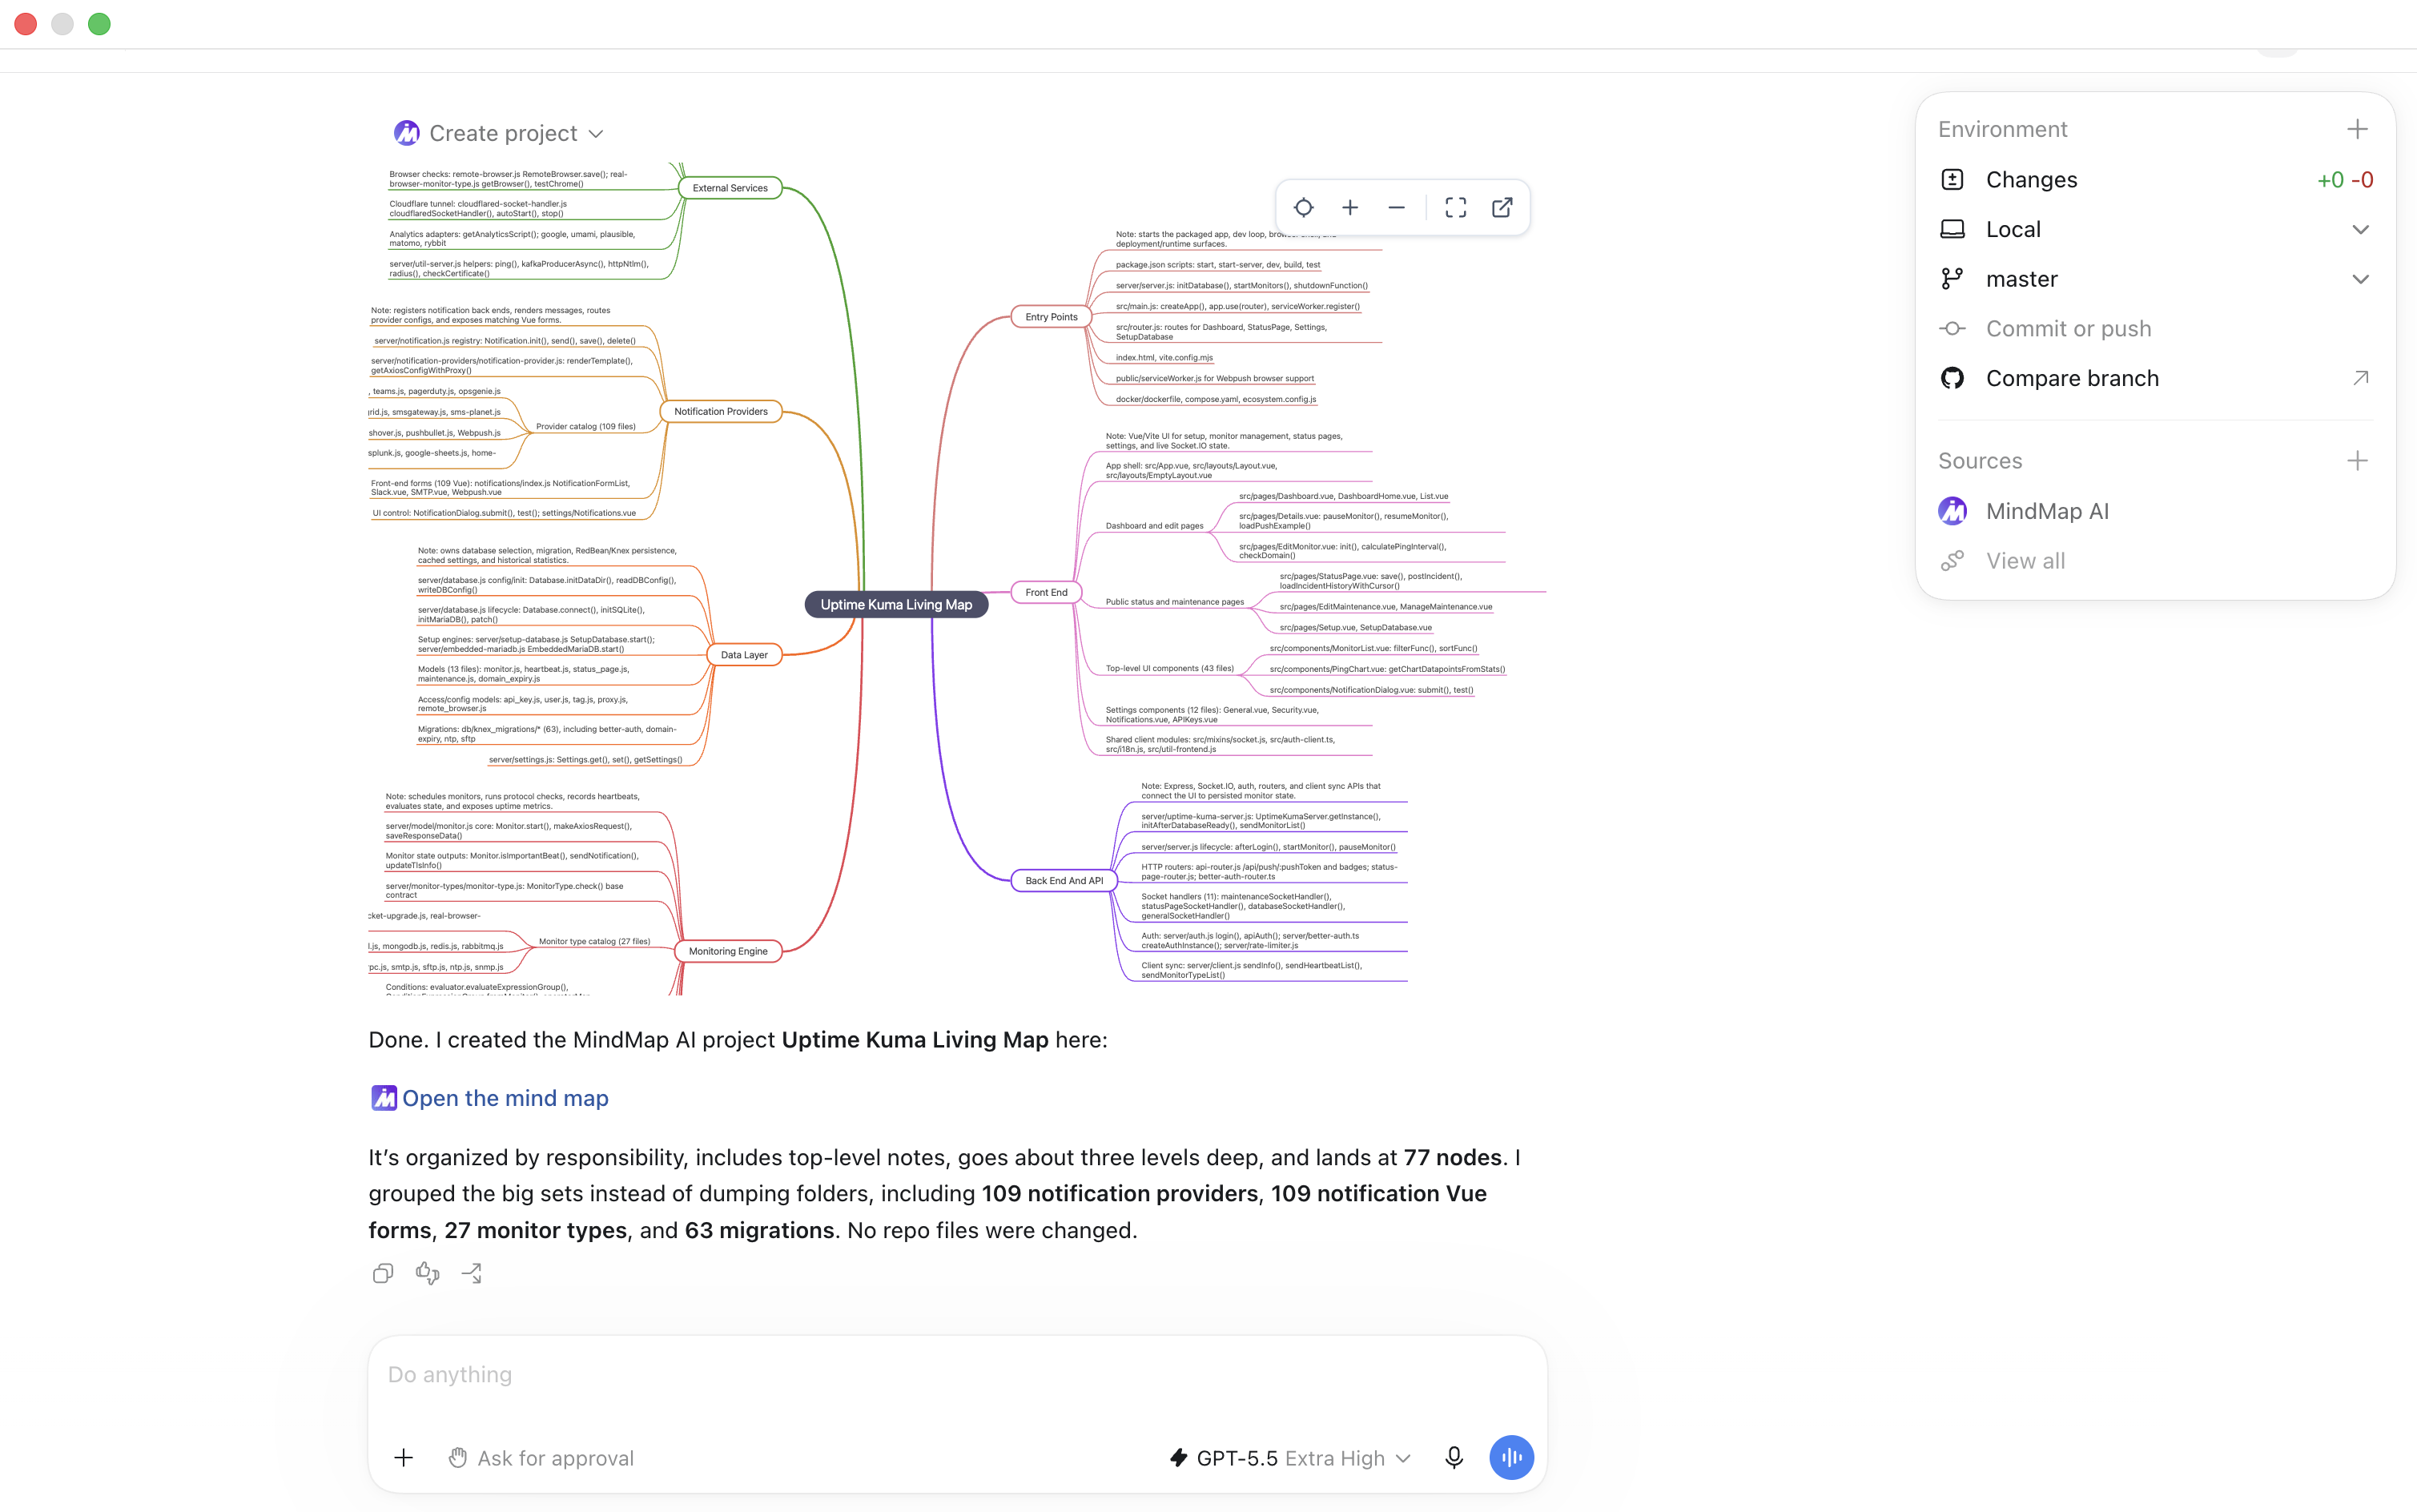This screenshot has height=1512, width=2417.
Task: Click the plus attachment button in composer
Action: [403, 1458]
